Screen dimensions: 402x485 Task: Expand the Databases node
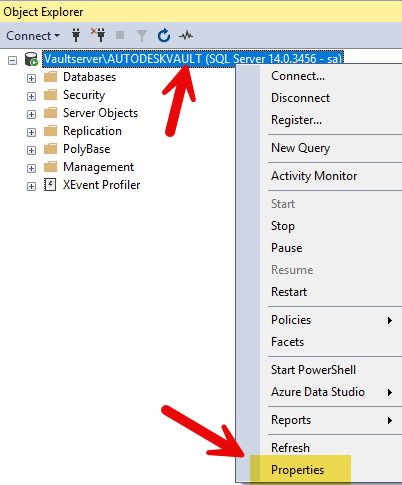(31, 78)
